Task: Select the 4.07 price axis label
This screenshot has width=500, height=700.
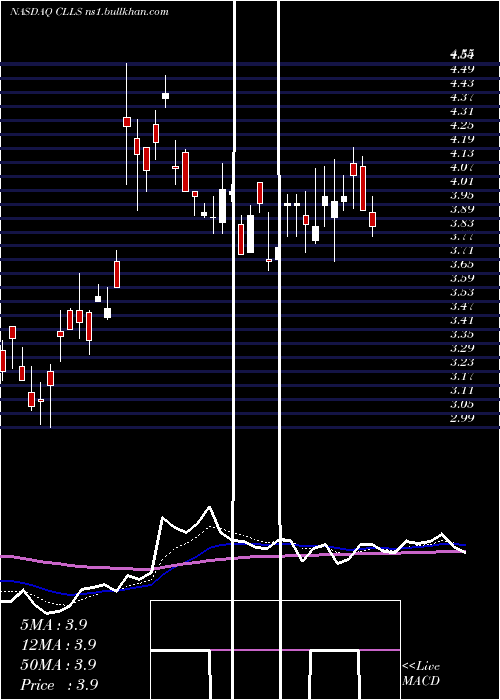Action: [x=462, y=167]
